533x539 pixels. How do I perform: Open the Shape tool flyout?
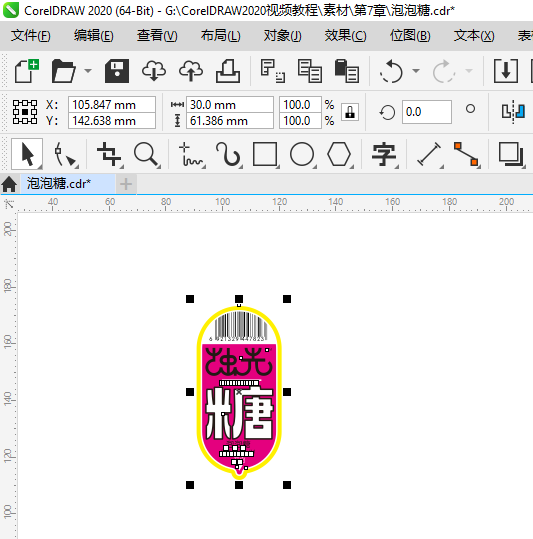point(65,154)
